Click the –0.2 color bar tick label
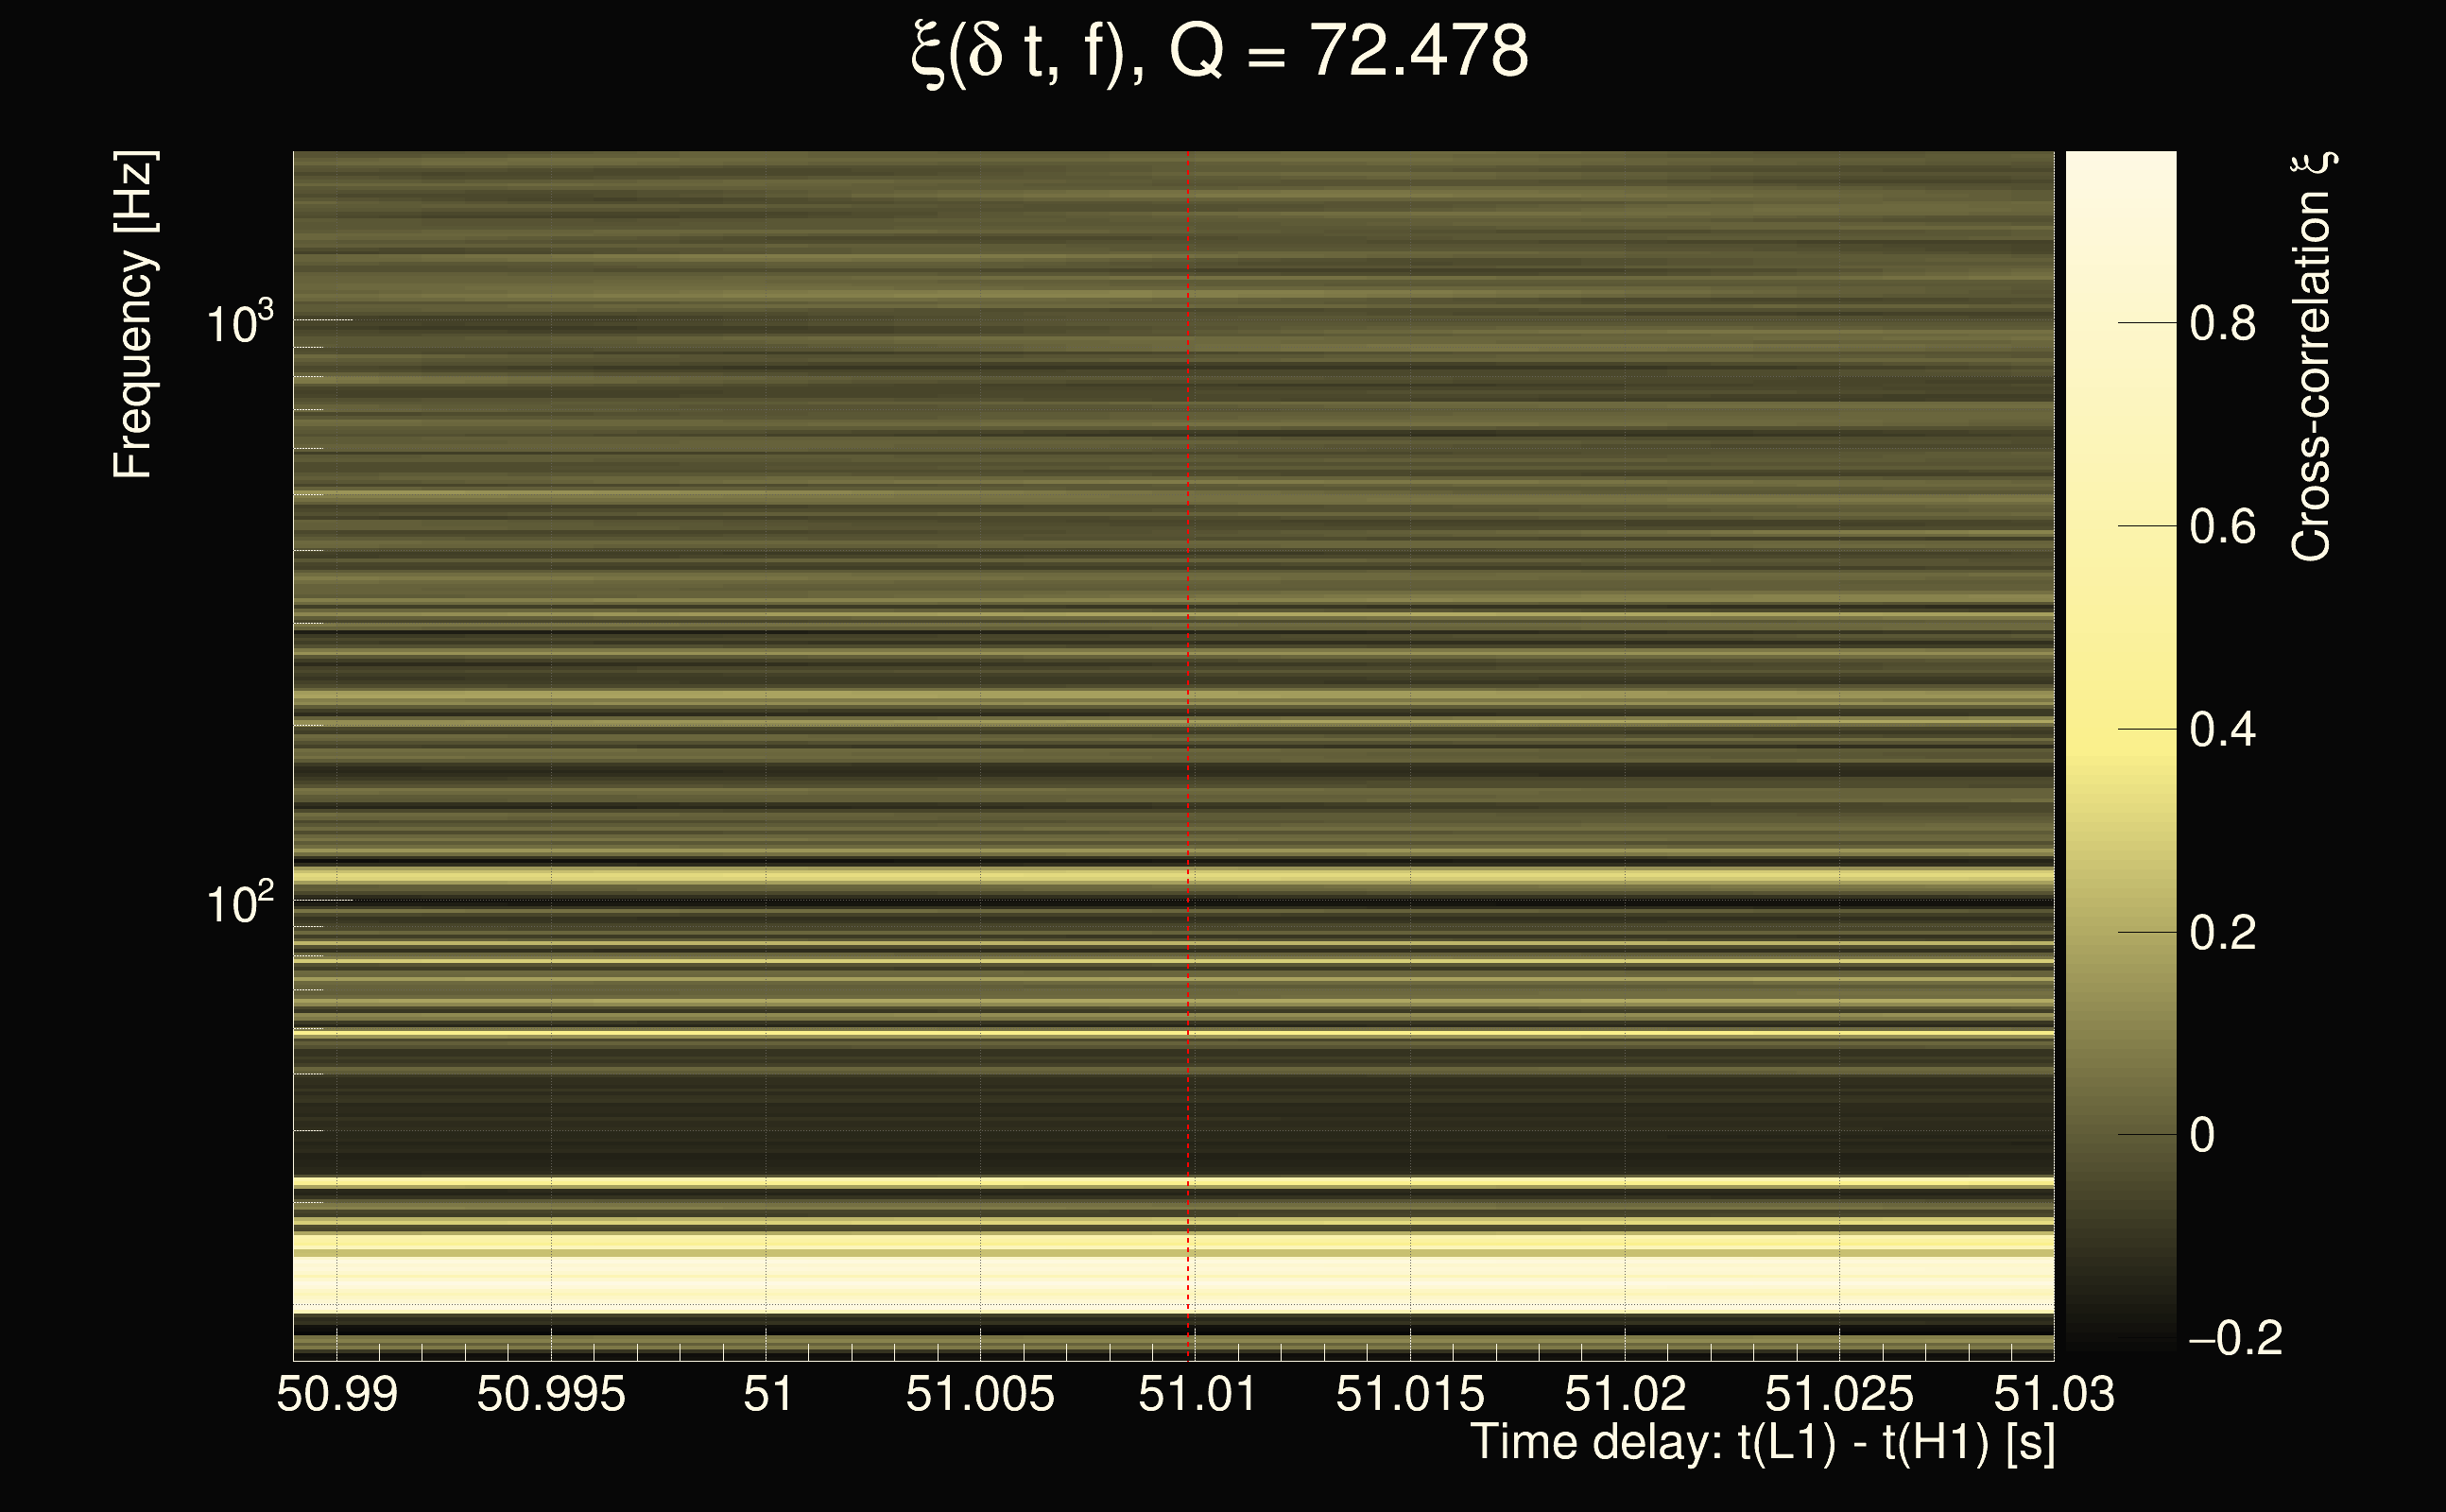 (x=2235, y=1339)
